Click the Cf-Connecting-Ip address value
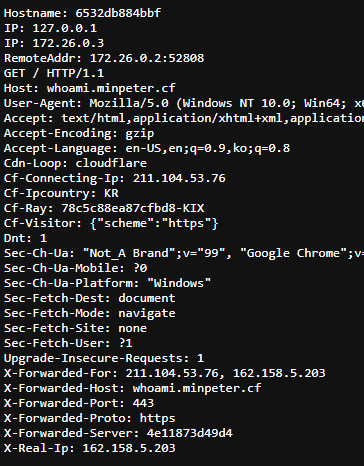The height and width of the screenshot is (466, 364). point(179,178)
